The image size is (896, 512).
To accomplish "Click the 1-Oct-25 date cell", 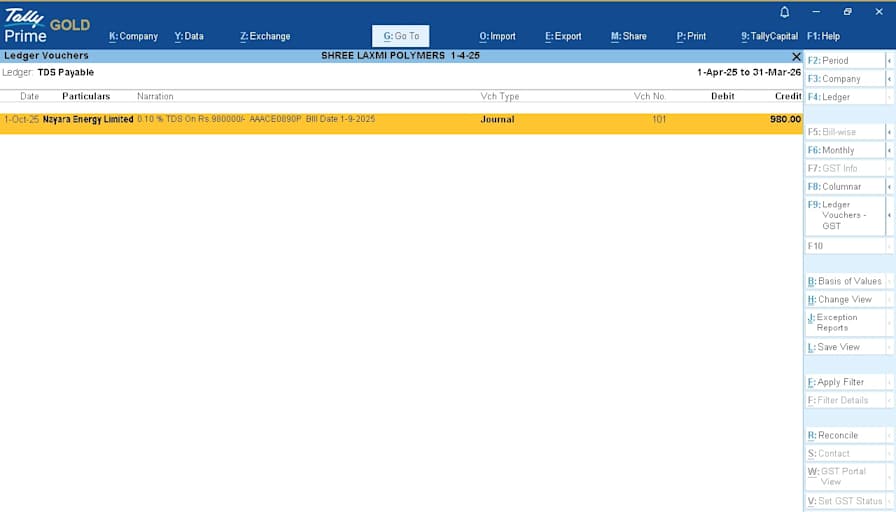I will pos(22,119).
